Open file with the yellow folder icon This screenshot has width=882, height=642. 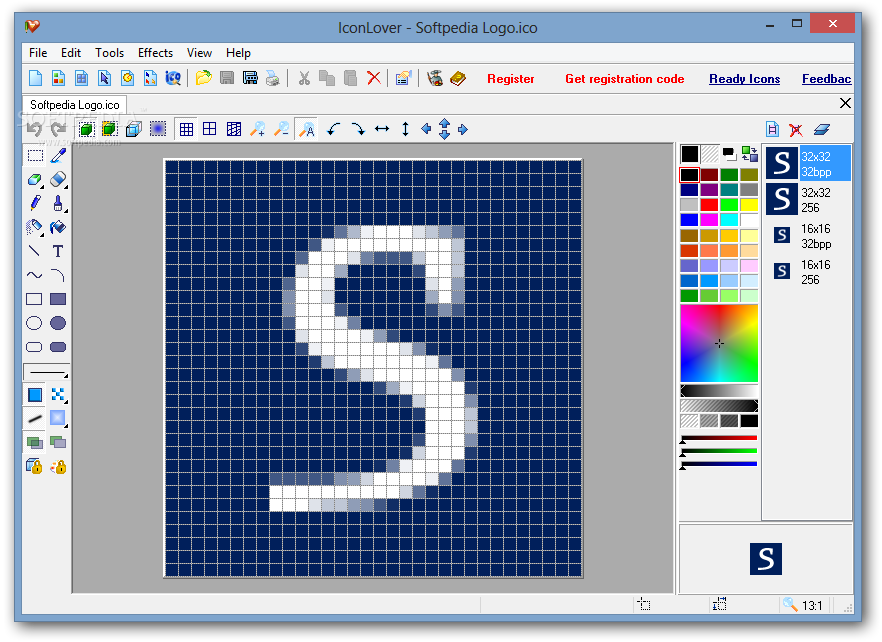click(x=204, y=78)
